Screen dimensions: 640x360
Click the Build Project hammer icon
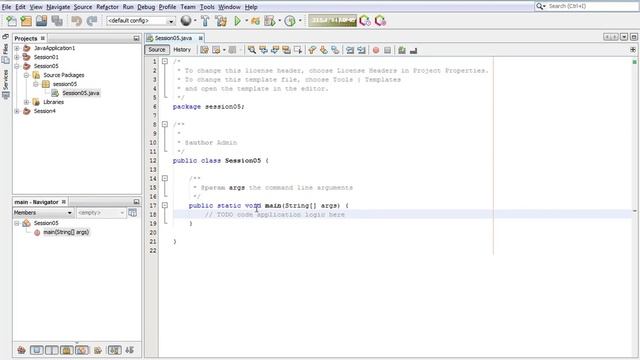coord(205,21)
